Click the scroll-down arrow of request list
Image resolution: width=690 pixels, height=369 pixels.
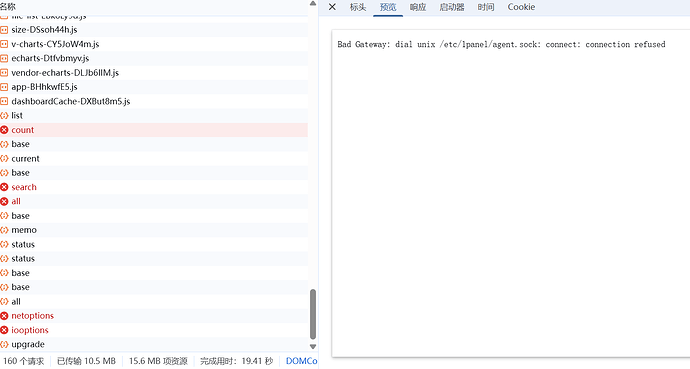click(313, 347)
